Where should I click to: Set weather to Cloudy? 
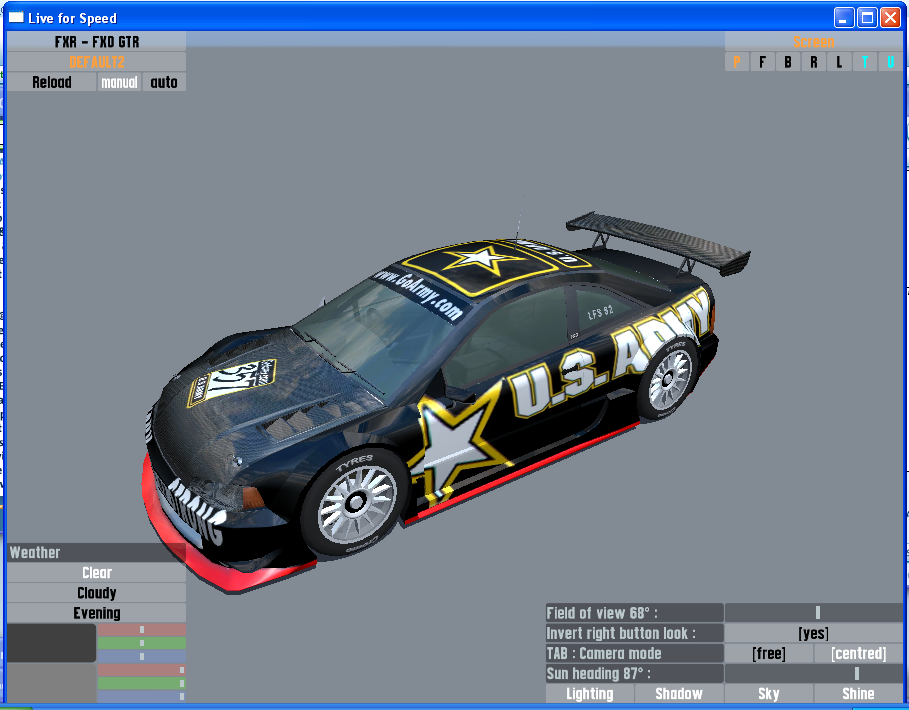pos(96,593)
